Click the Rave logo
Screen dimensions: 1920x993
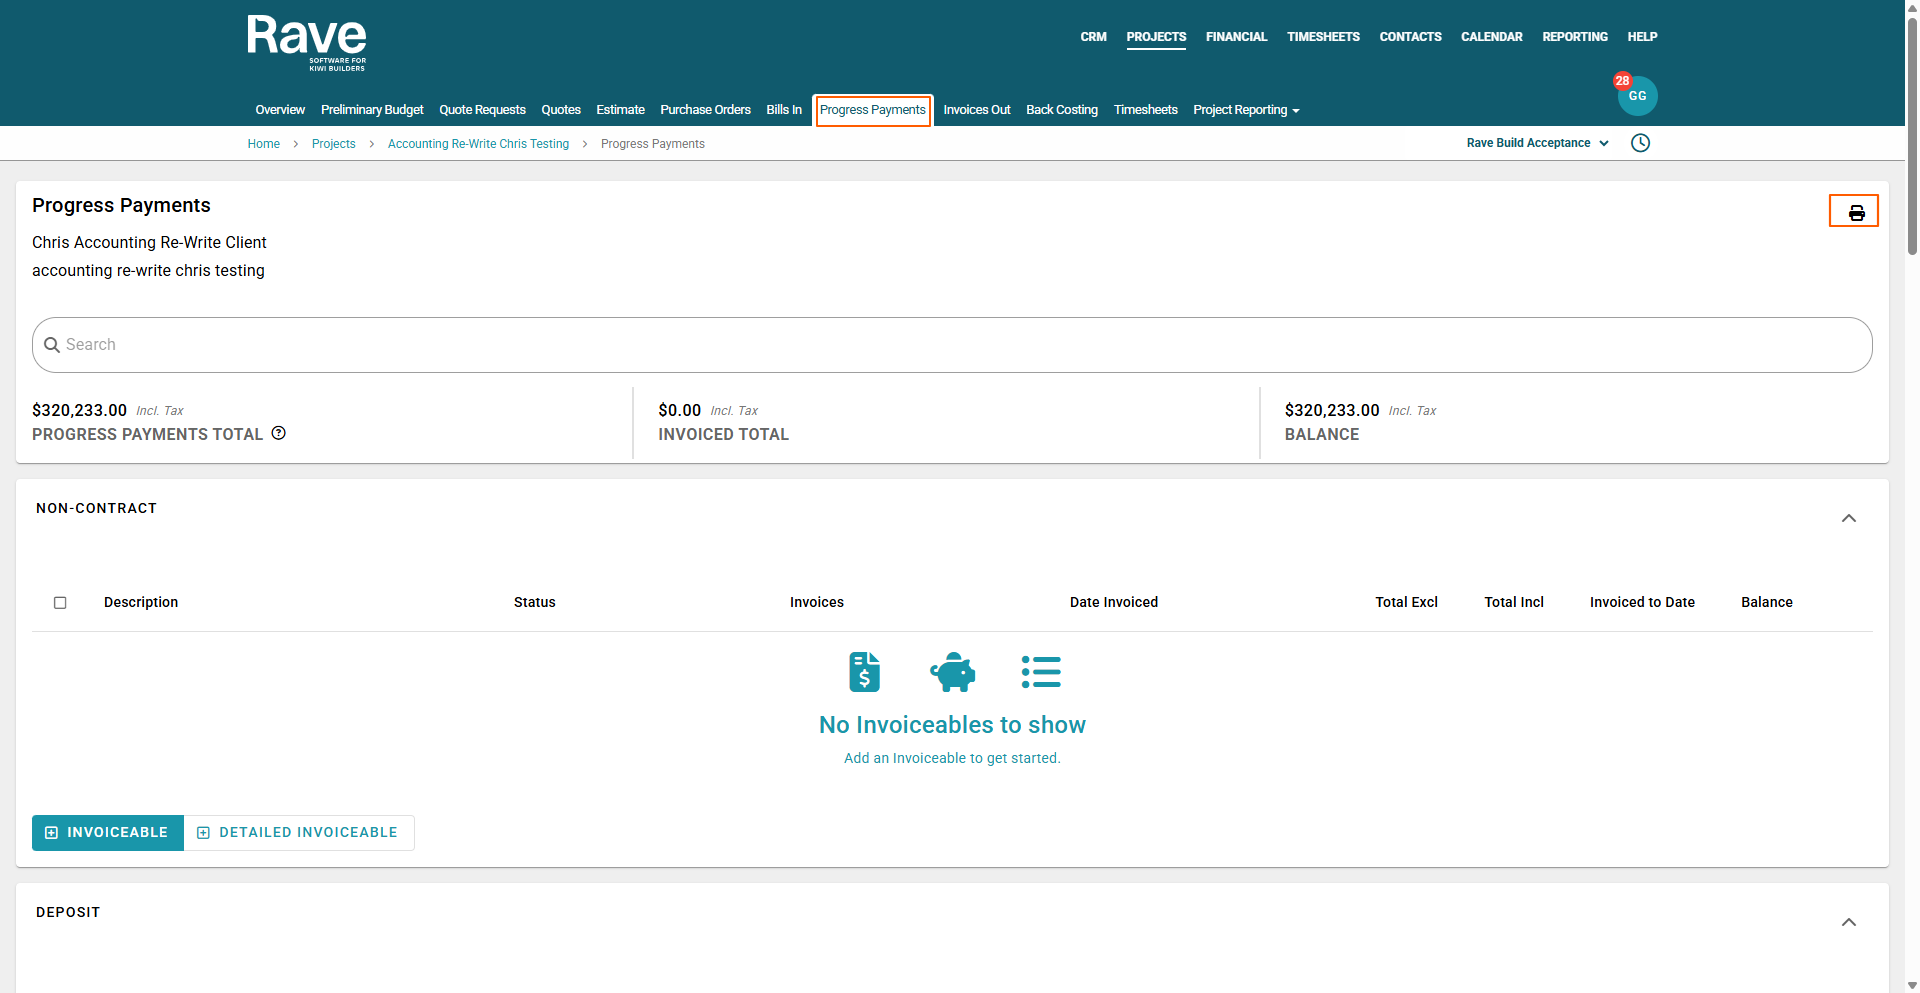307,43
